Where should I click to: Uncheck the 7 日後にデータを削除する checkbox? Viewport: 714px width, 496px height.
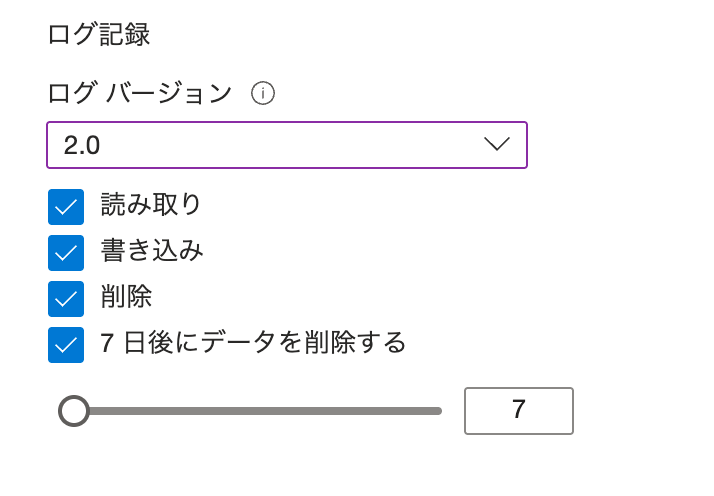(66, 345)
